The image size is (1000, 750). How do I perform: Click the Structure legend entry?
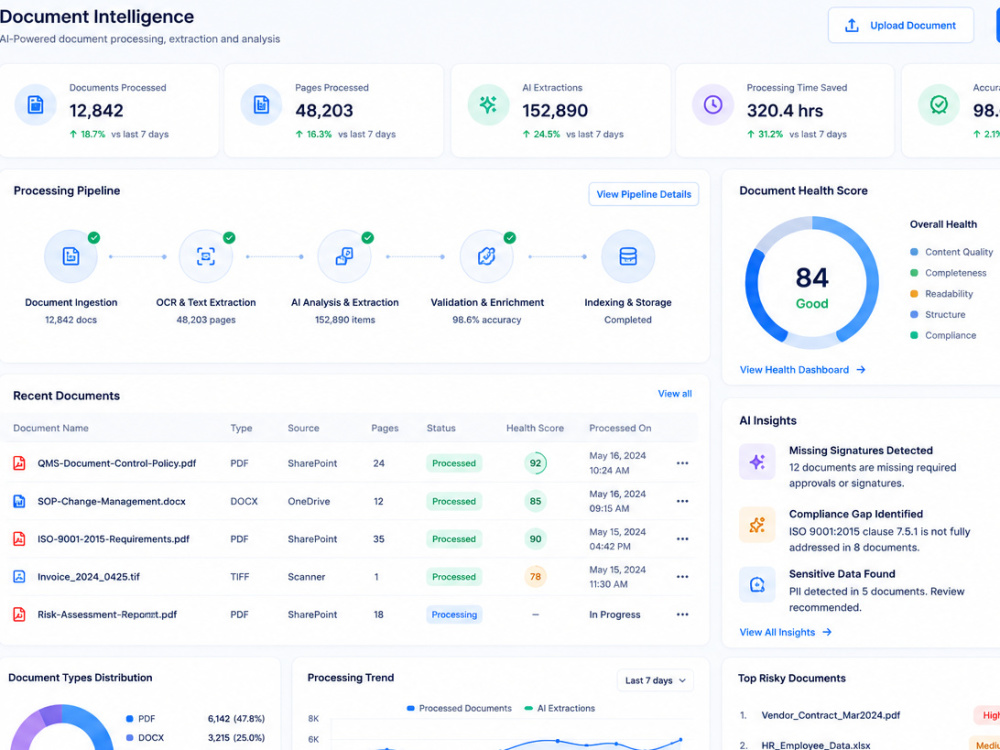938,314
